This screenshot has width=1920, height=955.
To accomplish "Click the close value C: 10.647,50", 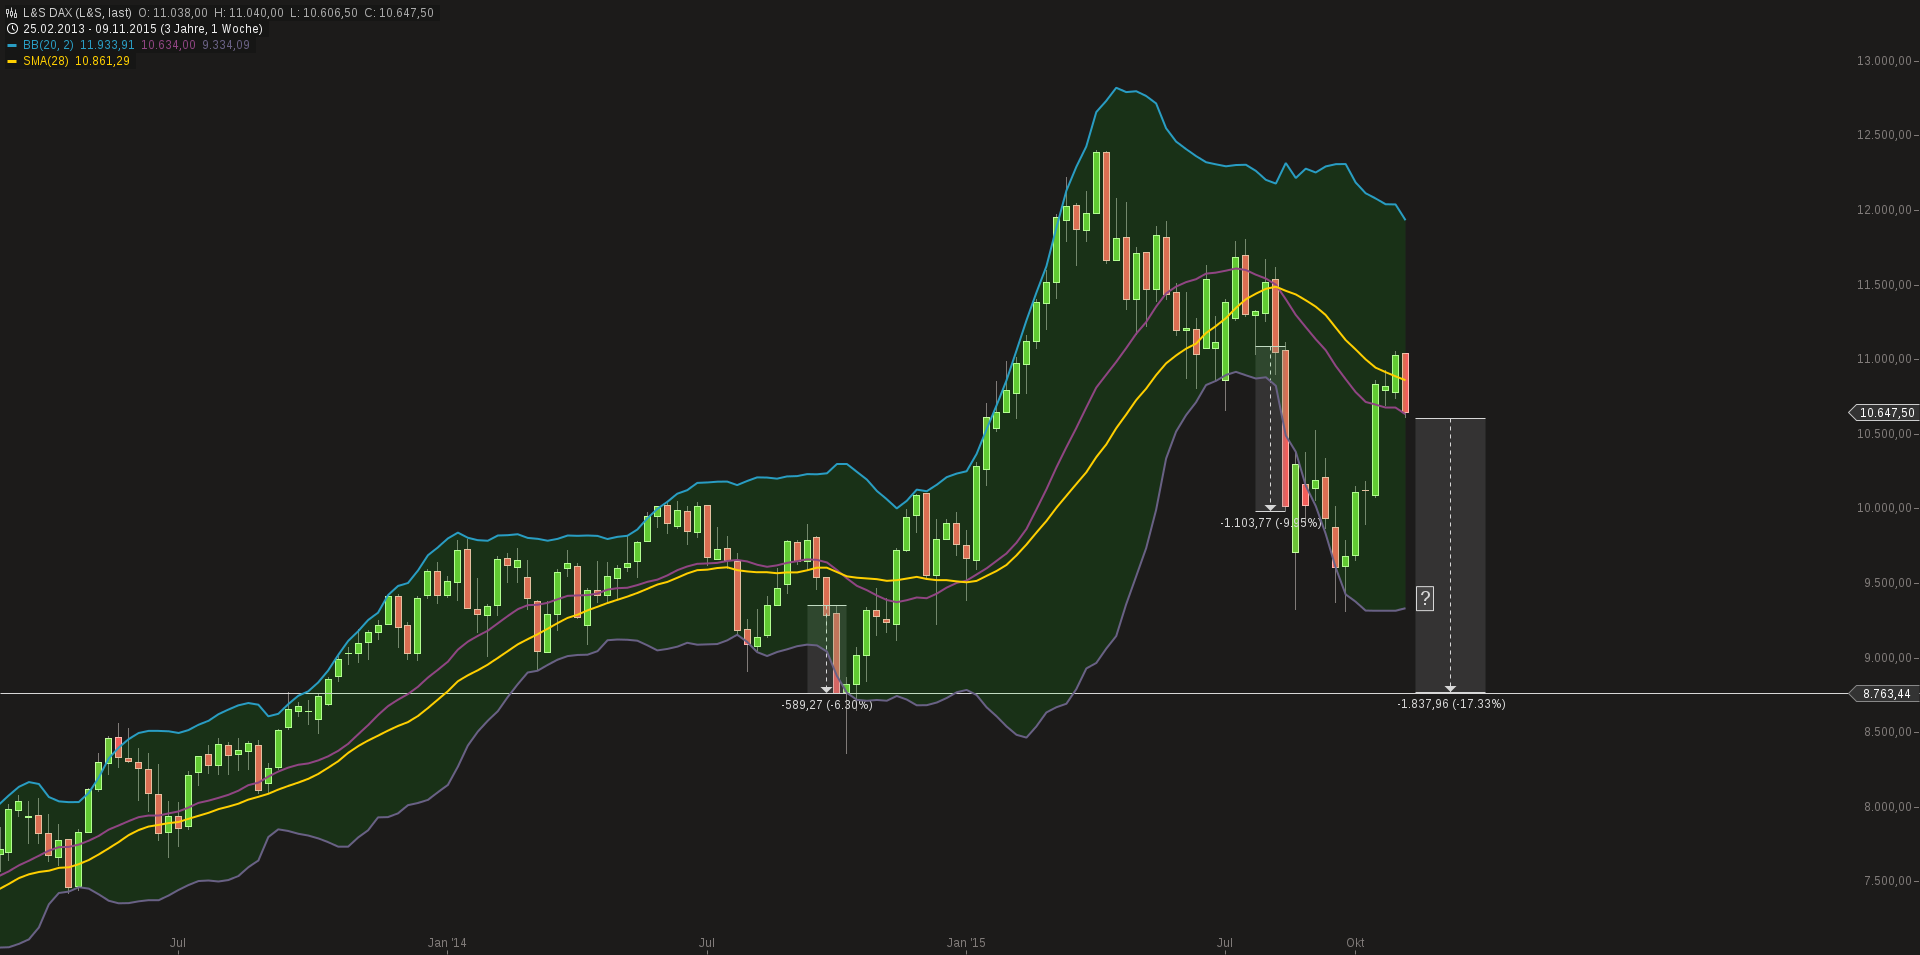I will [399, 13].
